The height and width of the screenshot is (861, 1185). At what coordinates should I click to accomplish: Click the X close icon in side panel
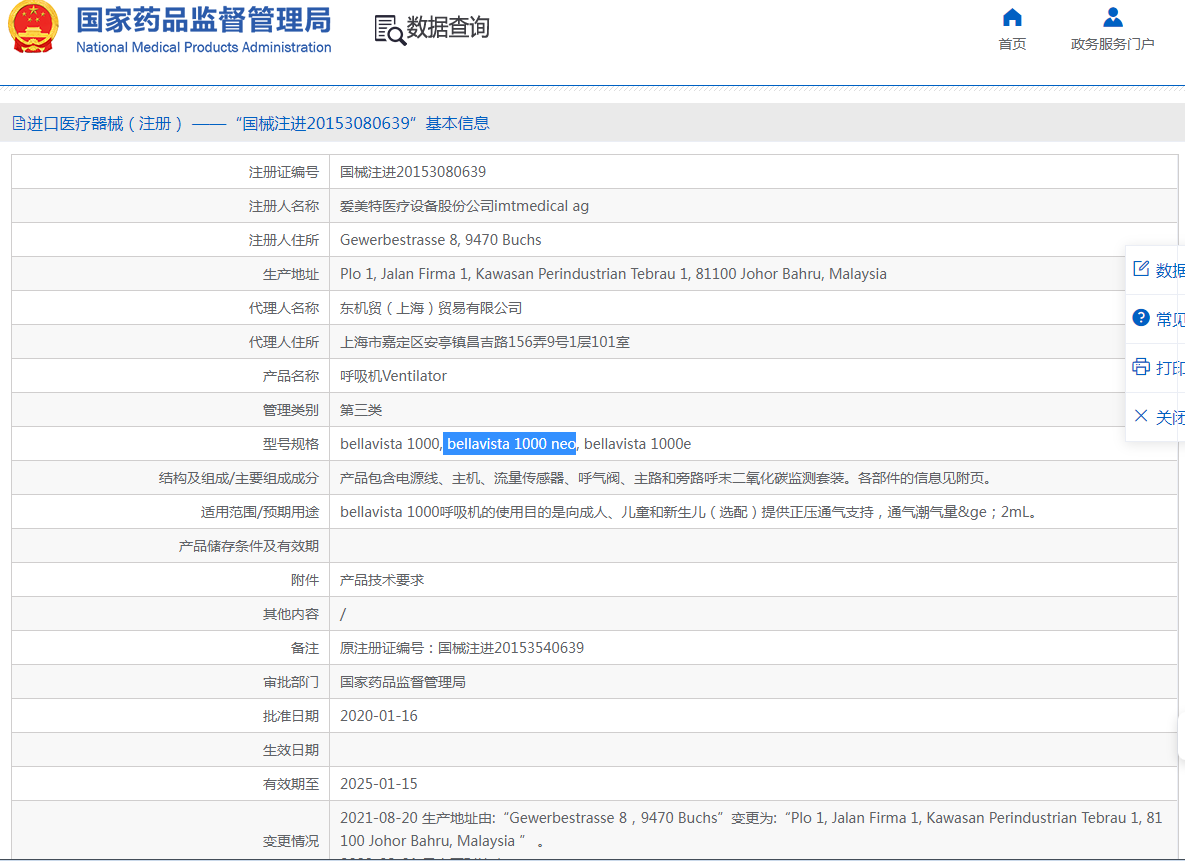pyautogui.click(x=1141, y=416)
